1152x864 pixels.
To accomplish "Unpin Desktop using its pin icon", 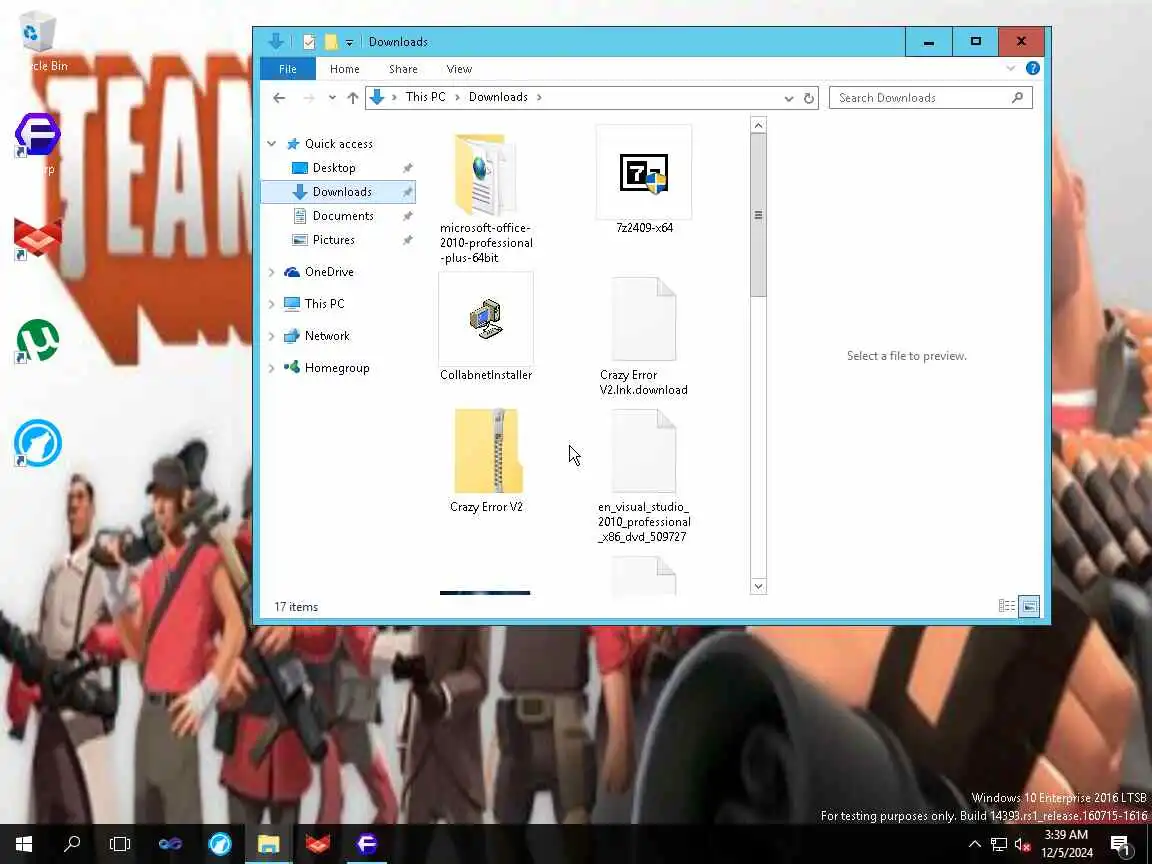I will point(408,168).
